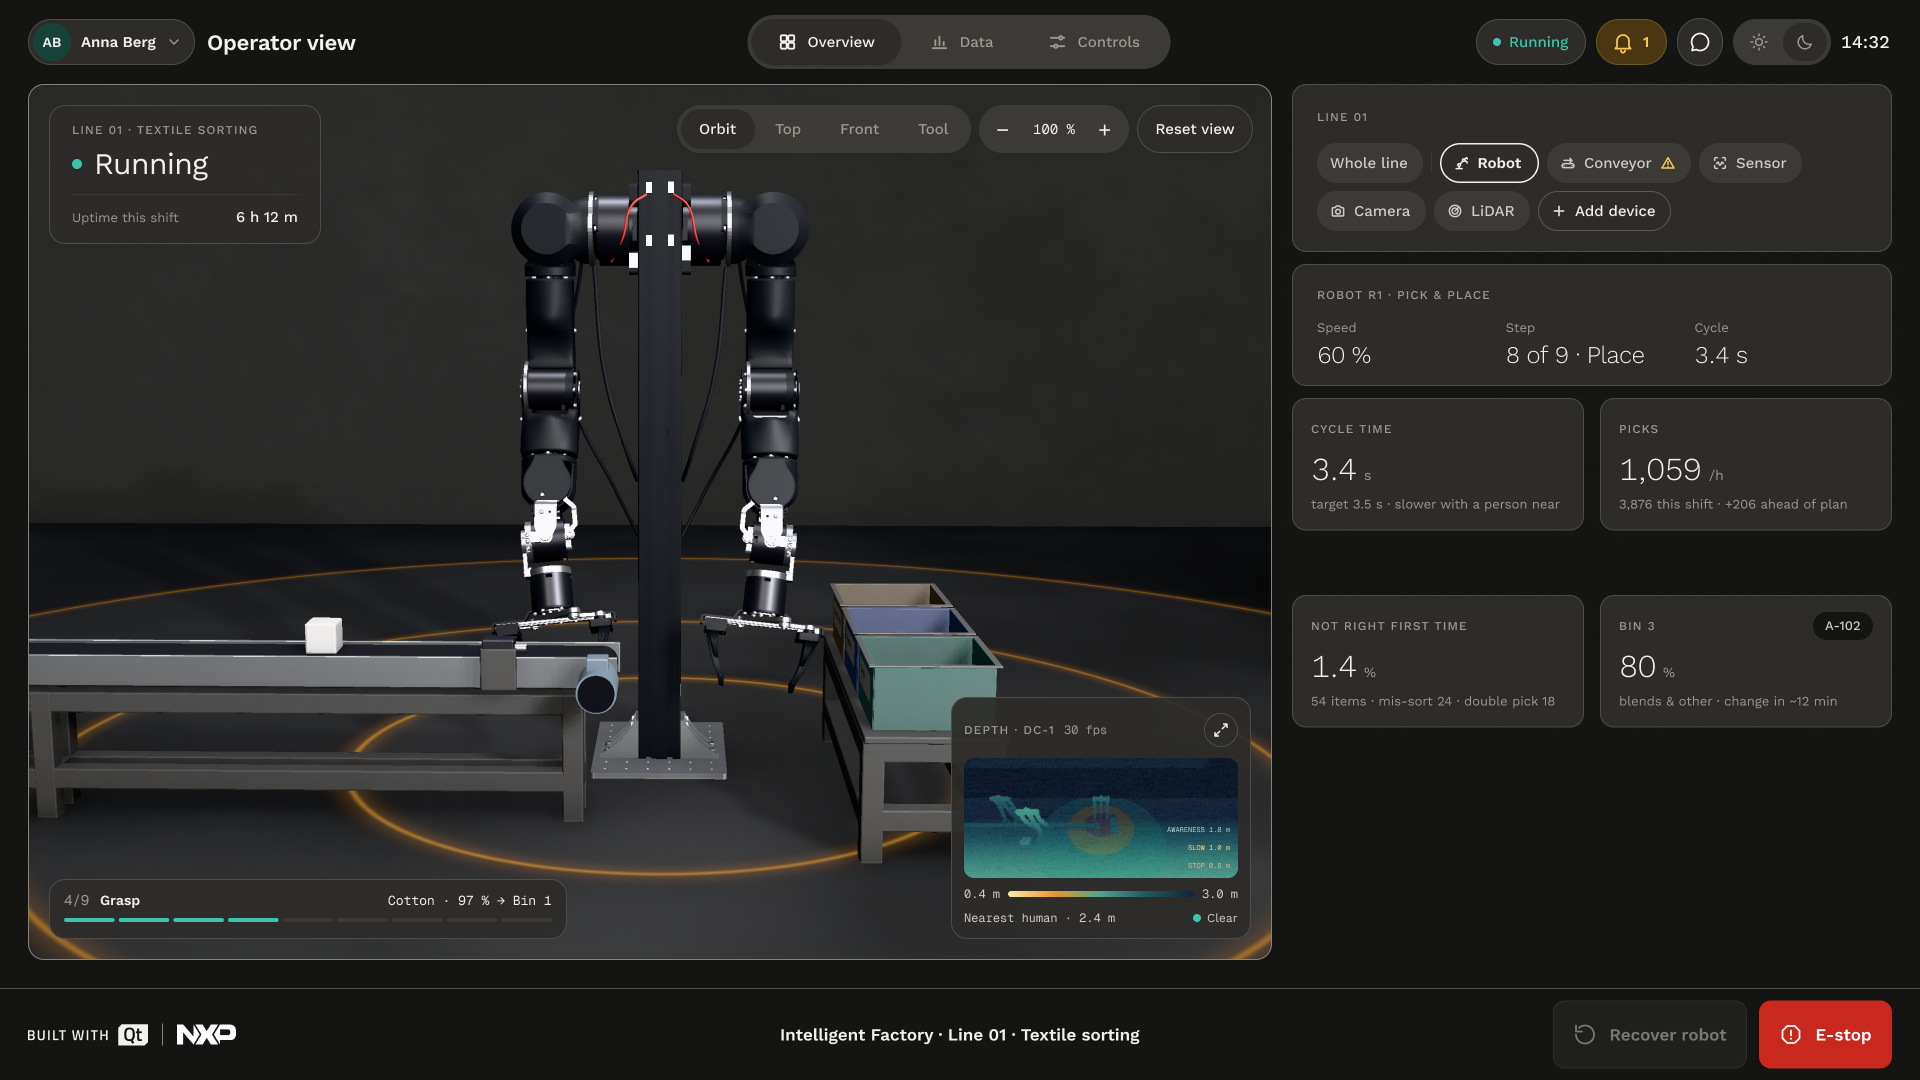The height and width of the screenshot is (1080, 1920).
Task: Click the 100 % zoom value
Action: (1054, 130)
